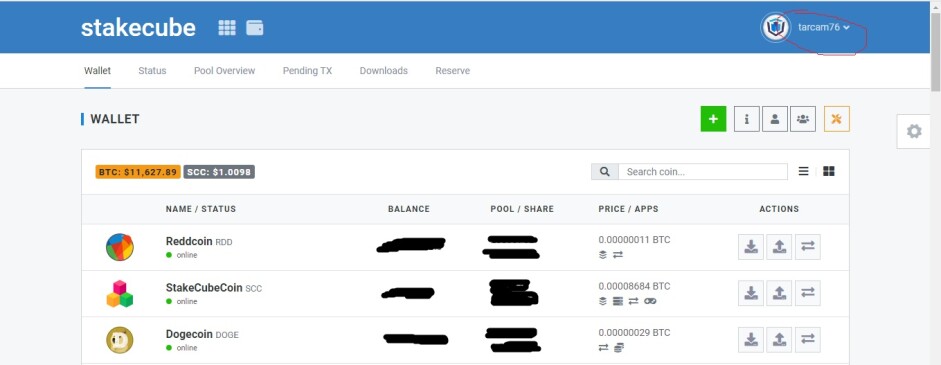Click the vertical page scrollbar
The width and height of the screenshot is (941, 365).
(x=936, y=51)
